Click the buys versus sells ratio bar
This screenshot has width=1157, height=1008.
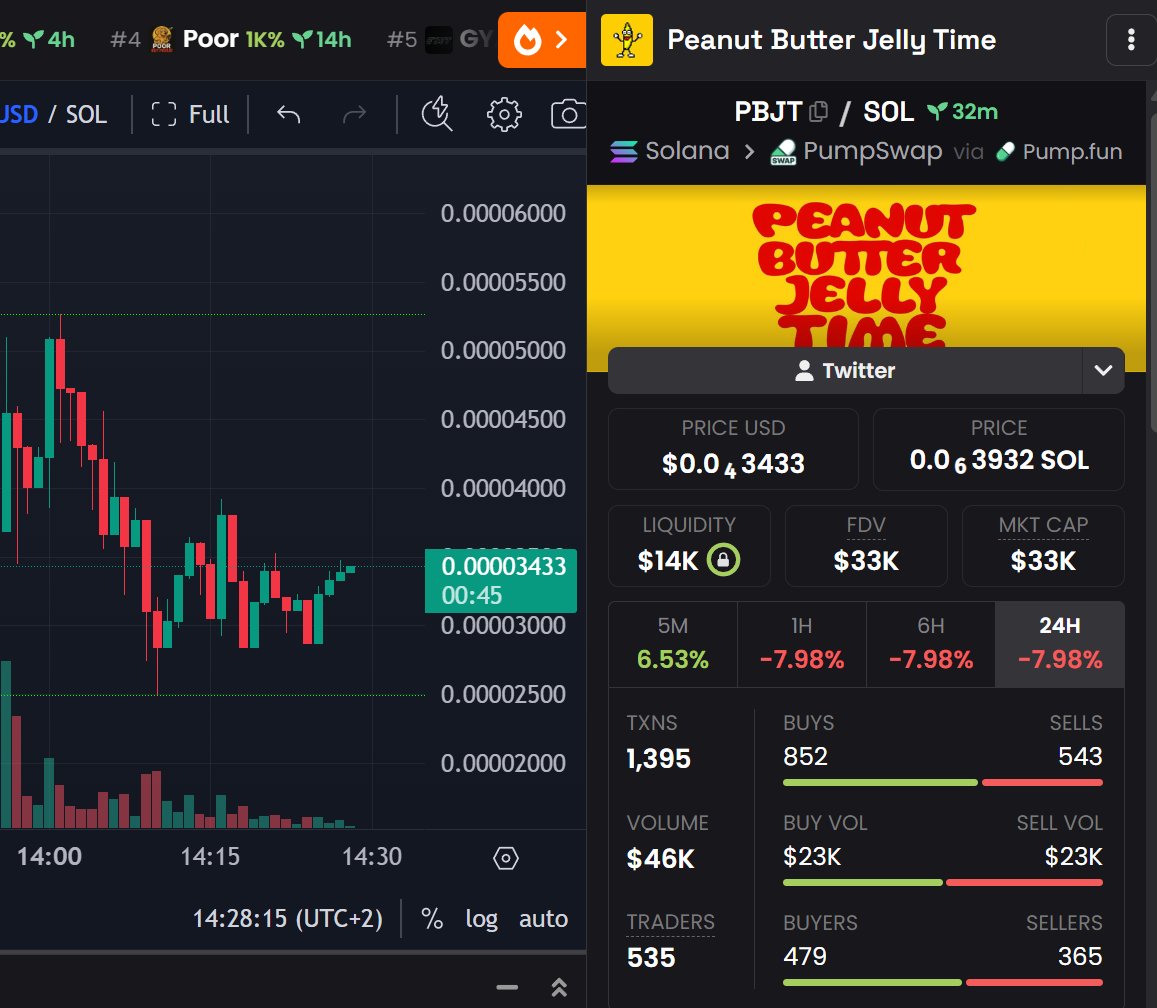tap(942, 782)
